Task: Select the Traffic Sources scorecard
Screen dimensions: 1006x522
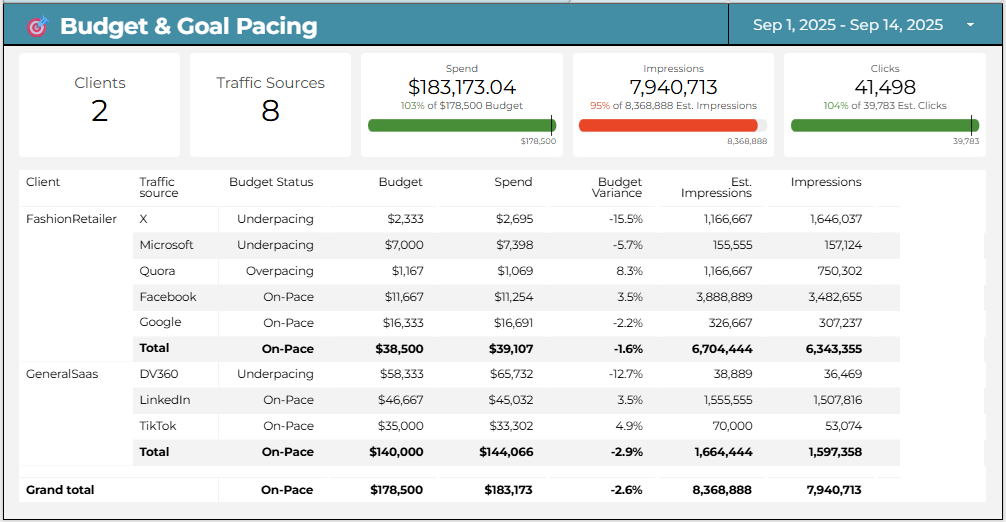Action: 270,105
